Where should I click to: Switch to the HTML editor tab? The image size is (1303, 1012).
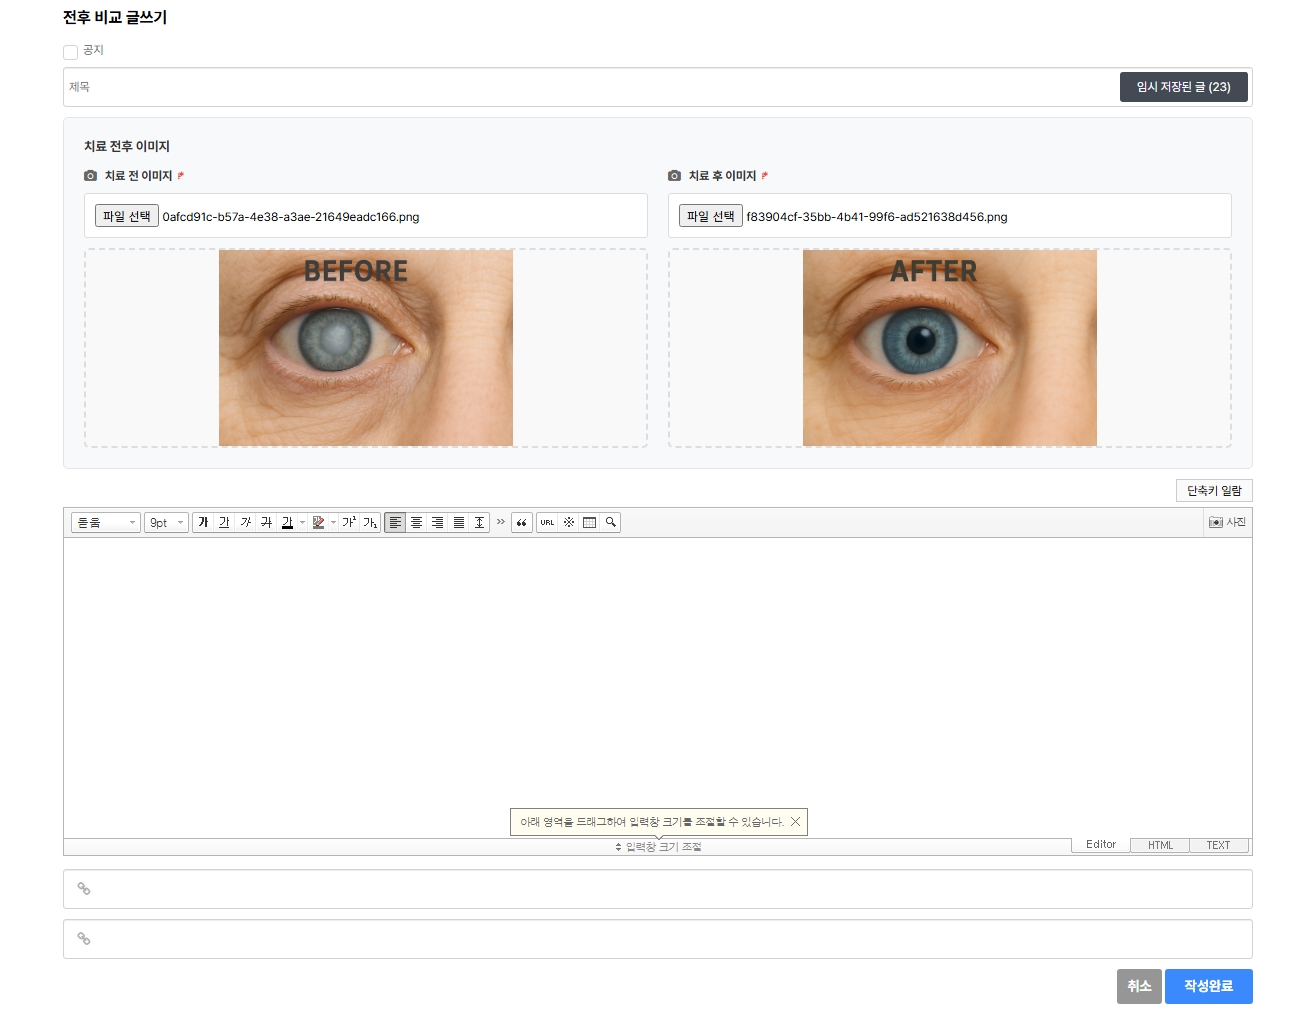[1160, 845]
